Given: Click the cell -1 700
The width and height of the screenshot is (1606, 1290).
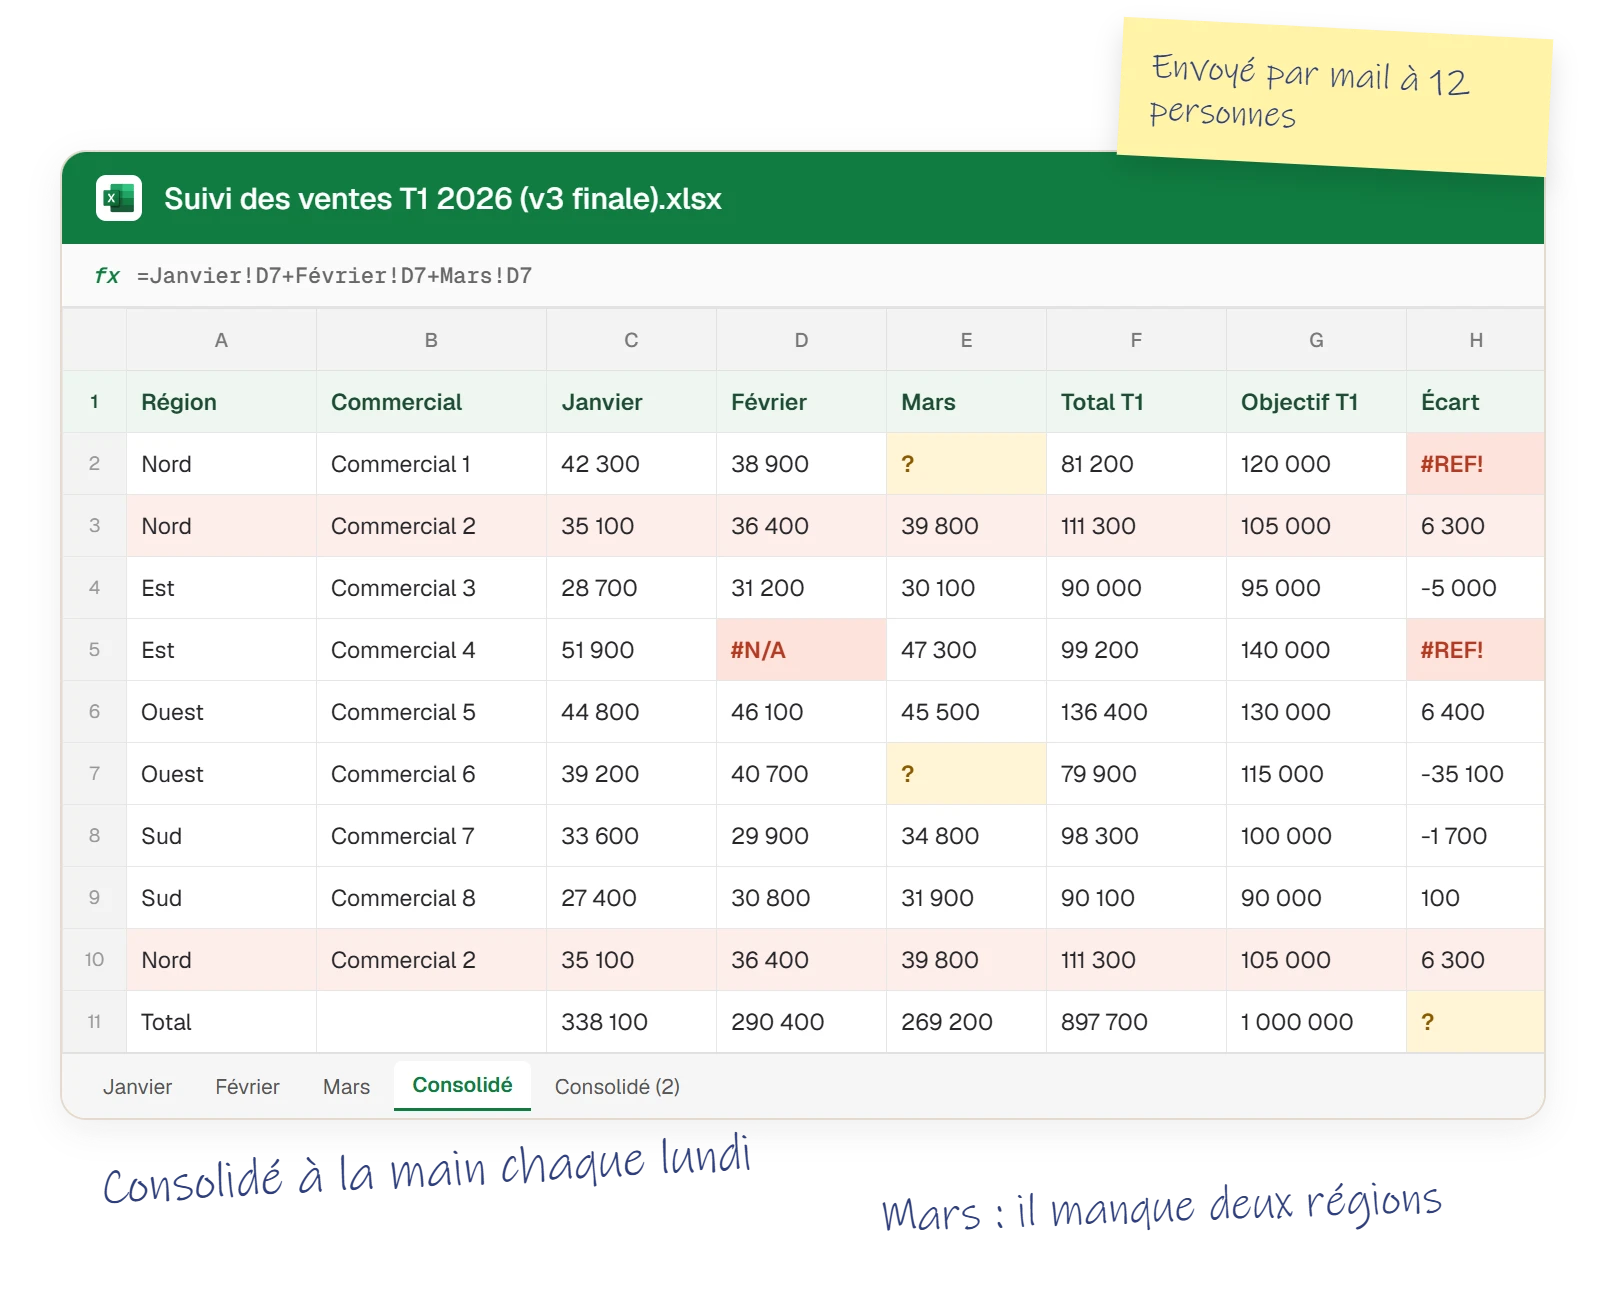Looking at the screenshot, I should click(1475, 836).
